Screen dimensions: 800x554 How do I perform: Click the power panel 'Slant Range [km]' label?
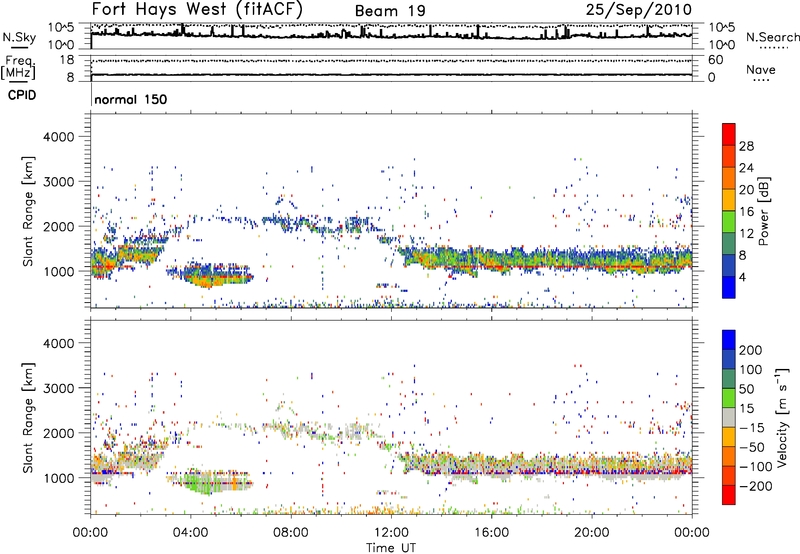pyautogui.click(x=28, y=211)
